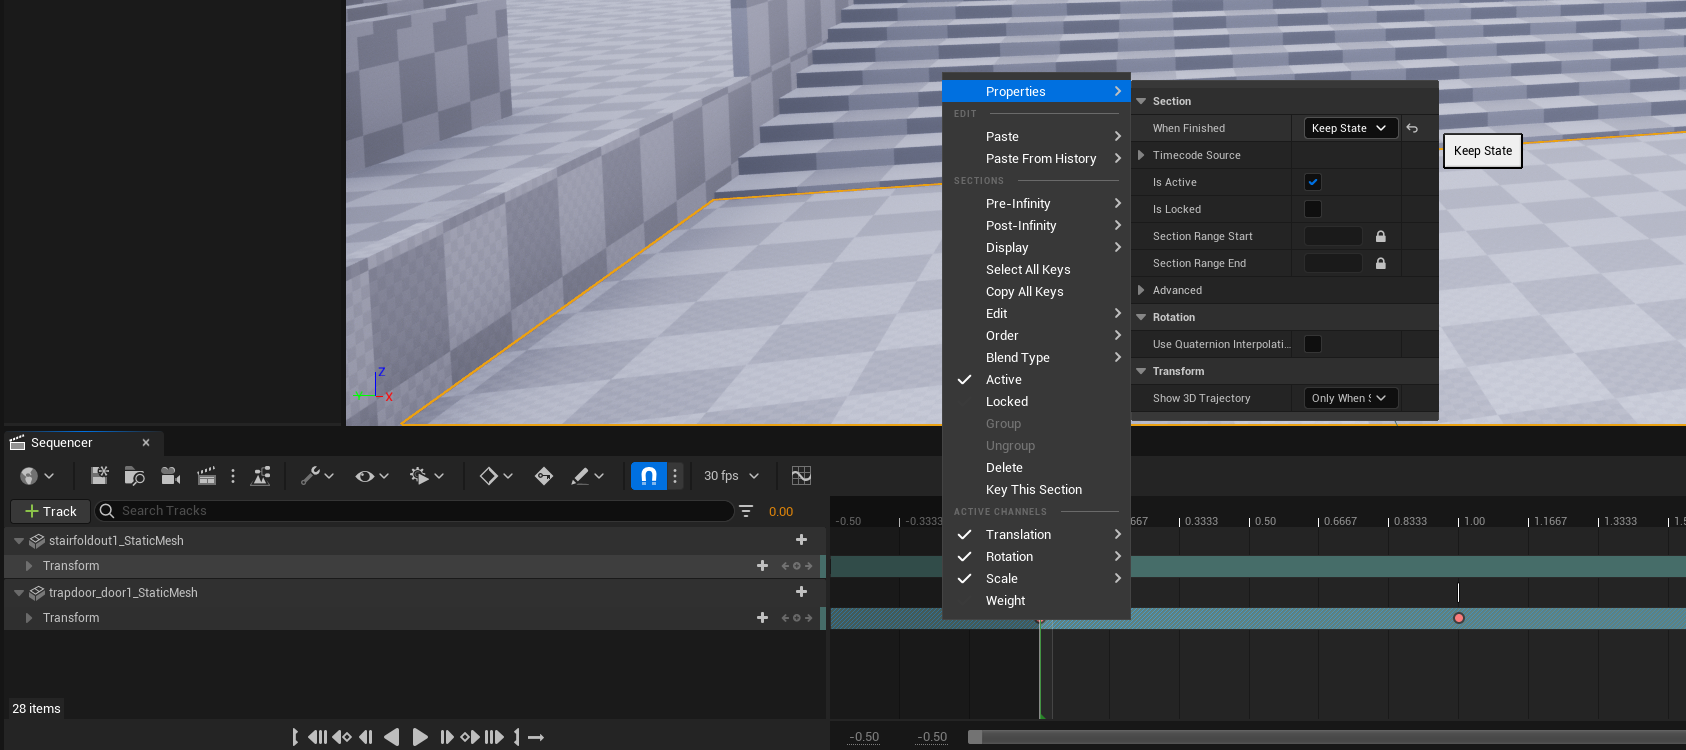Select the red keyframe on trapdoor track

[1459, 618]
